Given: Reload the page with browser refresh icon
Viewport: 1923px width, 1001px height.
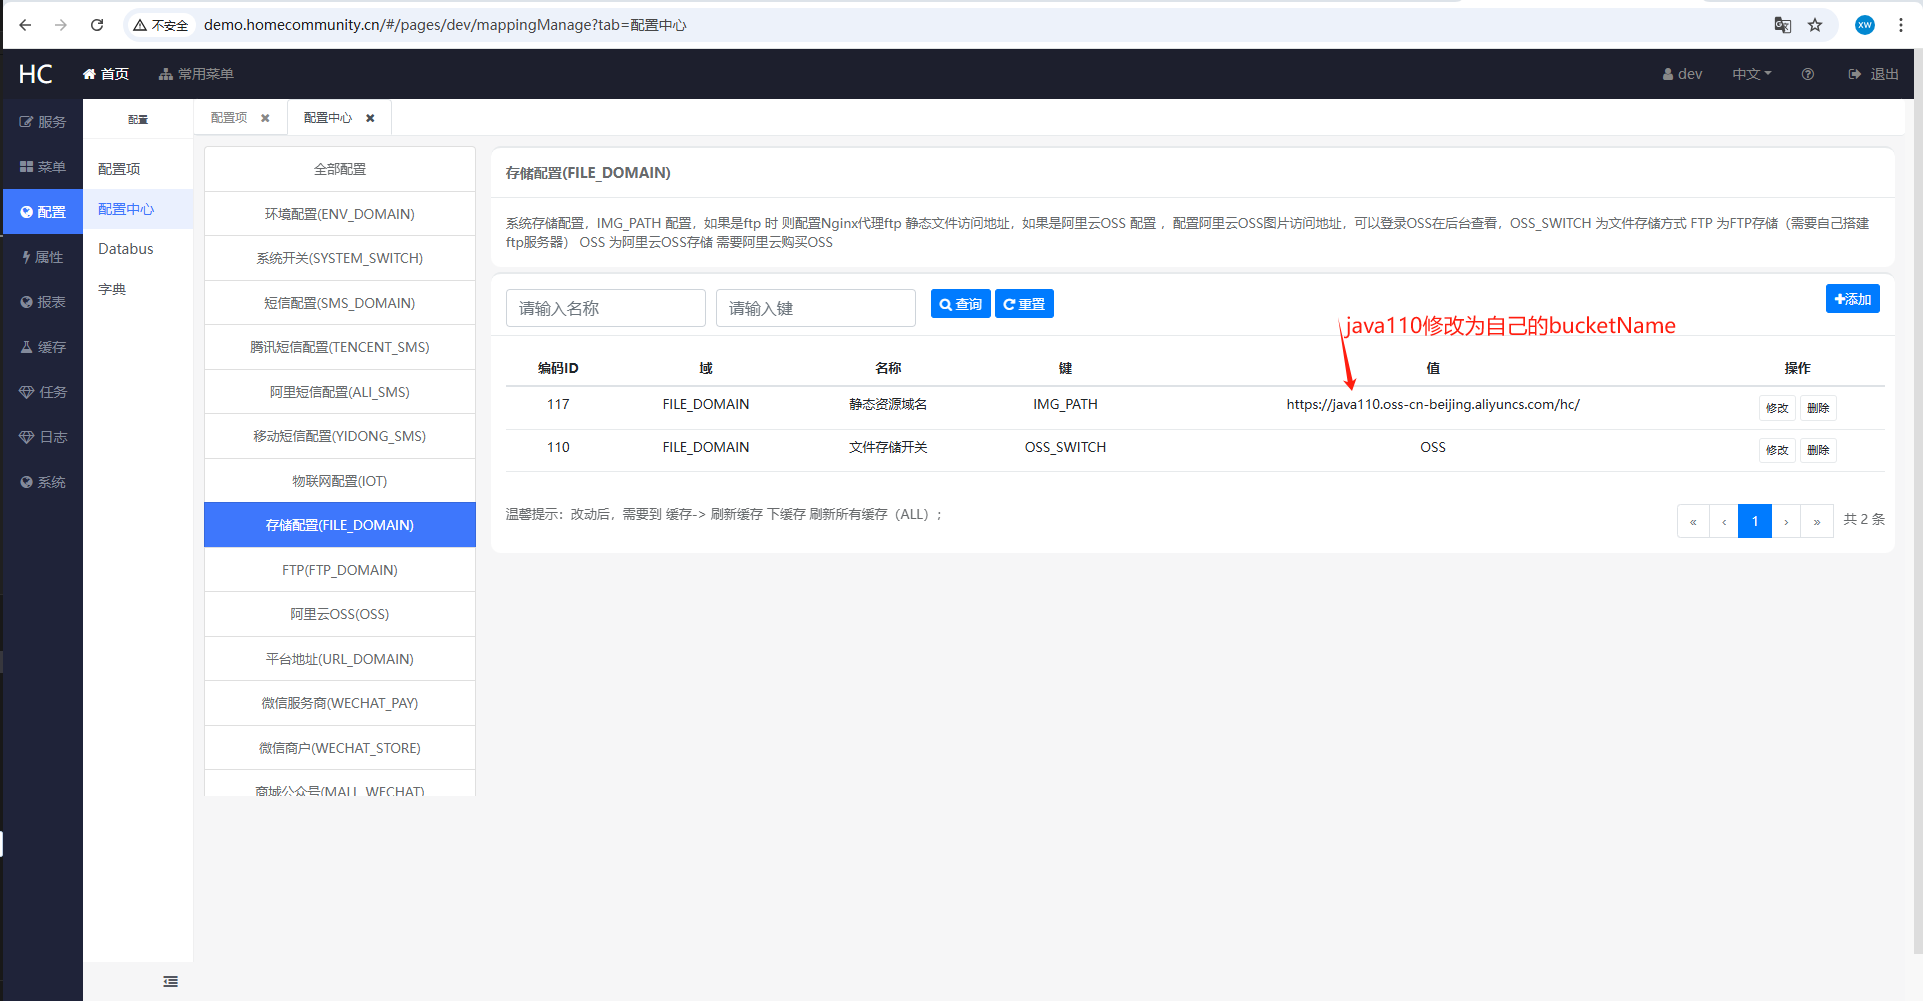Looking at the screenshot, I should 97,25.
